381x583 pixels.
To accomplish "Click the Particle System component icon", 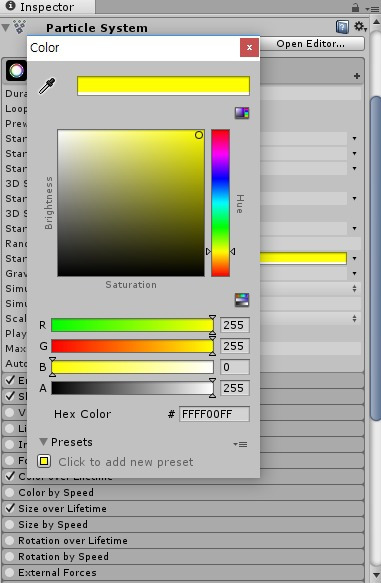I will point(19,27).
